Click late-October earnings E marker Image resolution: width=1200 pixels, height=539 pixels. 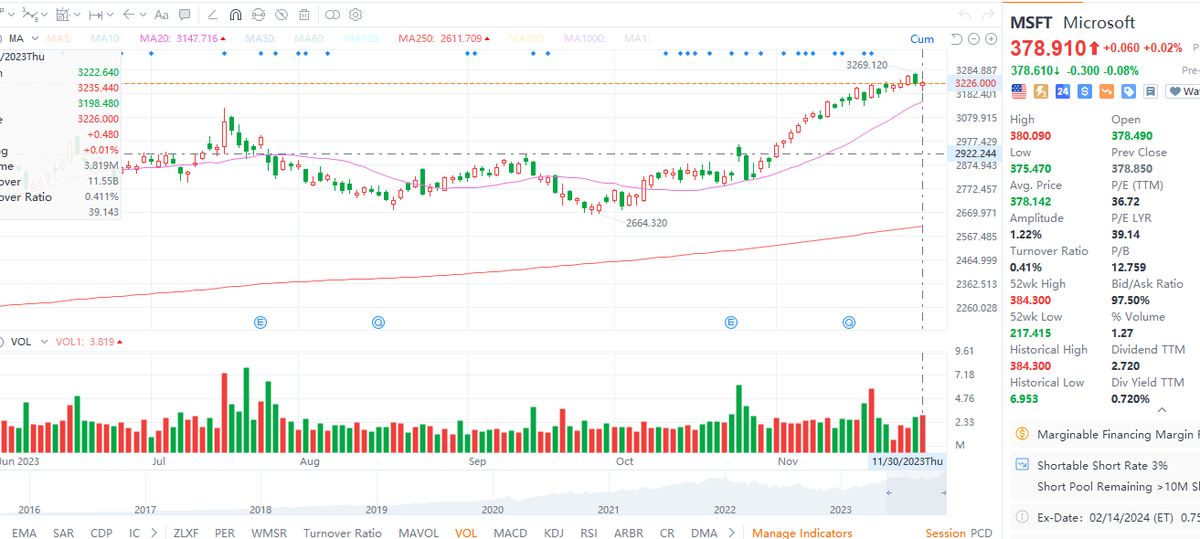pos(731,322)
